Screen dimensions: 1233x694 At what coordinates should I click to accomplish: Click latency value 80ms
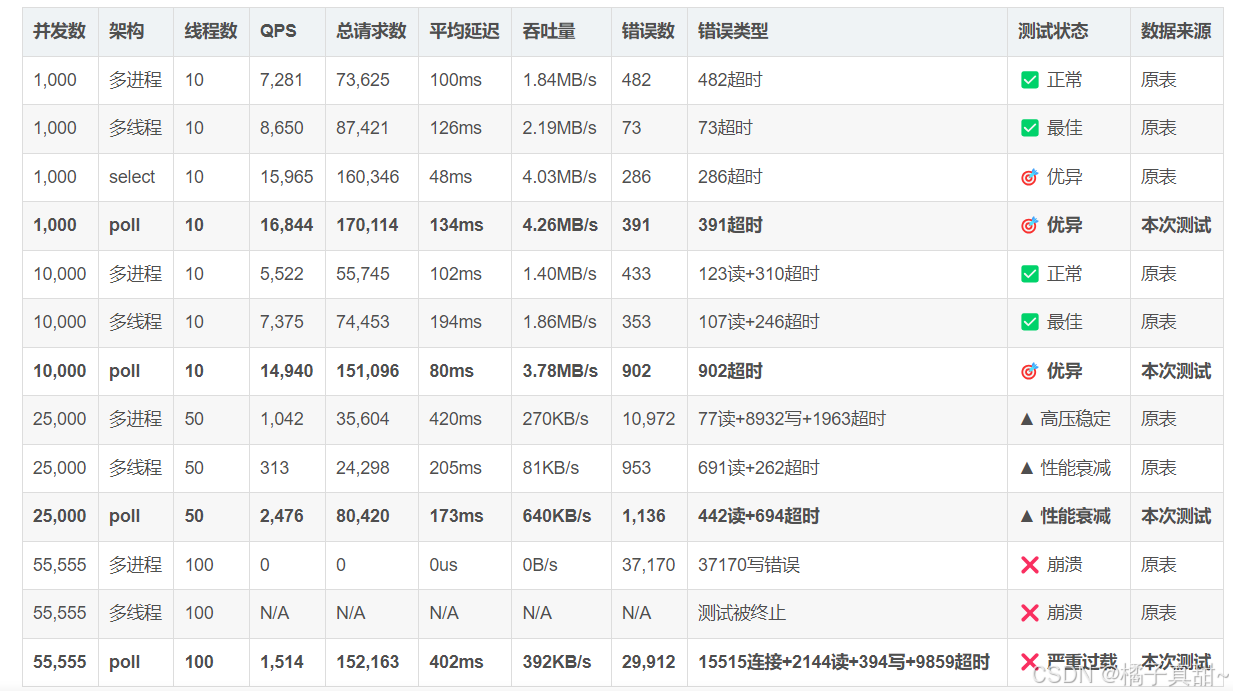451,371
